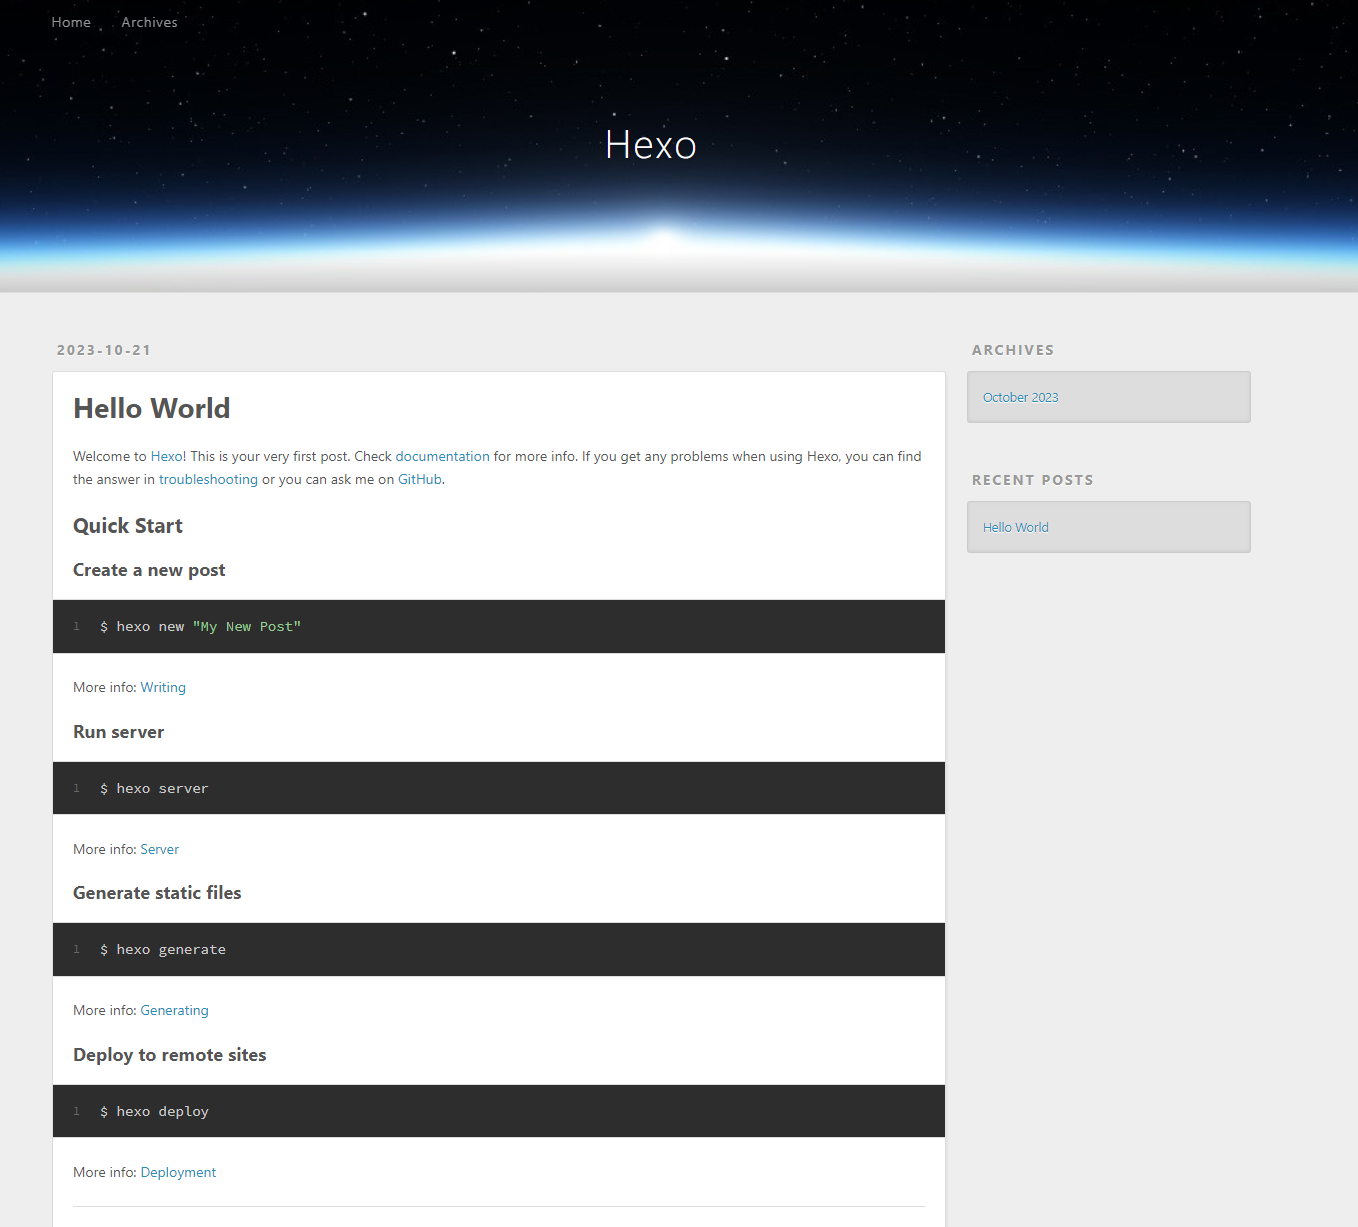The image size is (1358, 1227).
Task: Open Hello World under Recent Posts
Action: pyautogui.click(x=1016, y=527)
